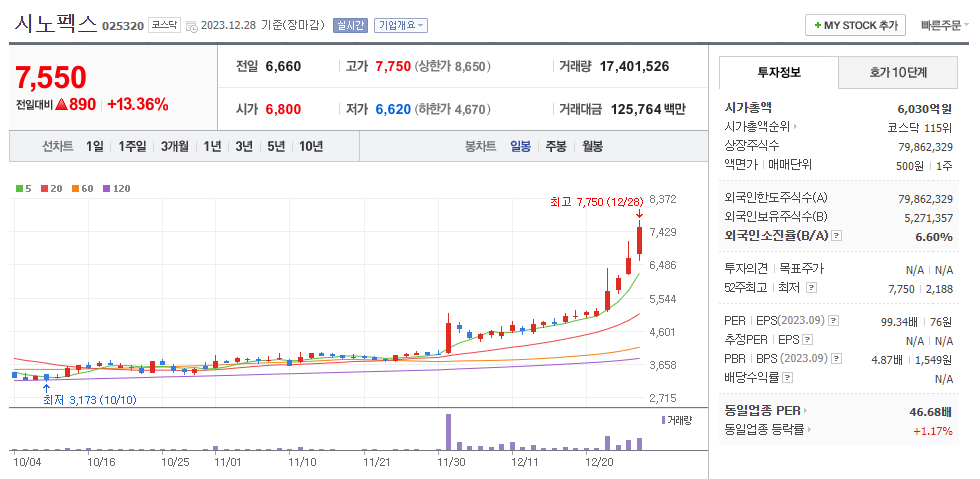Click the 6.60% foreign ownership ratio
Image resolution: width=980 pixels, height=479 pixels.
coord(934,237)
